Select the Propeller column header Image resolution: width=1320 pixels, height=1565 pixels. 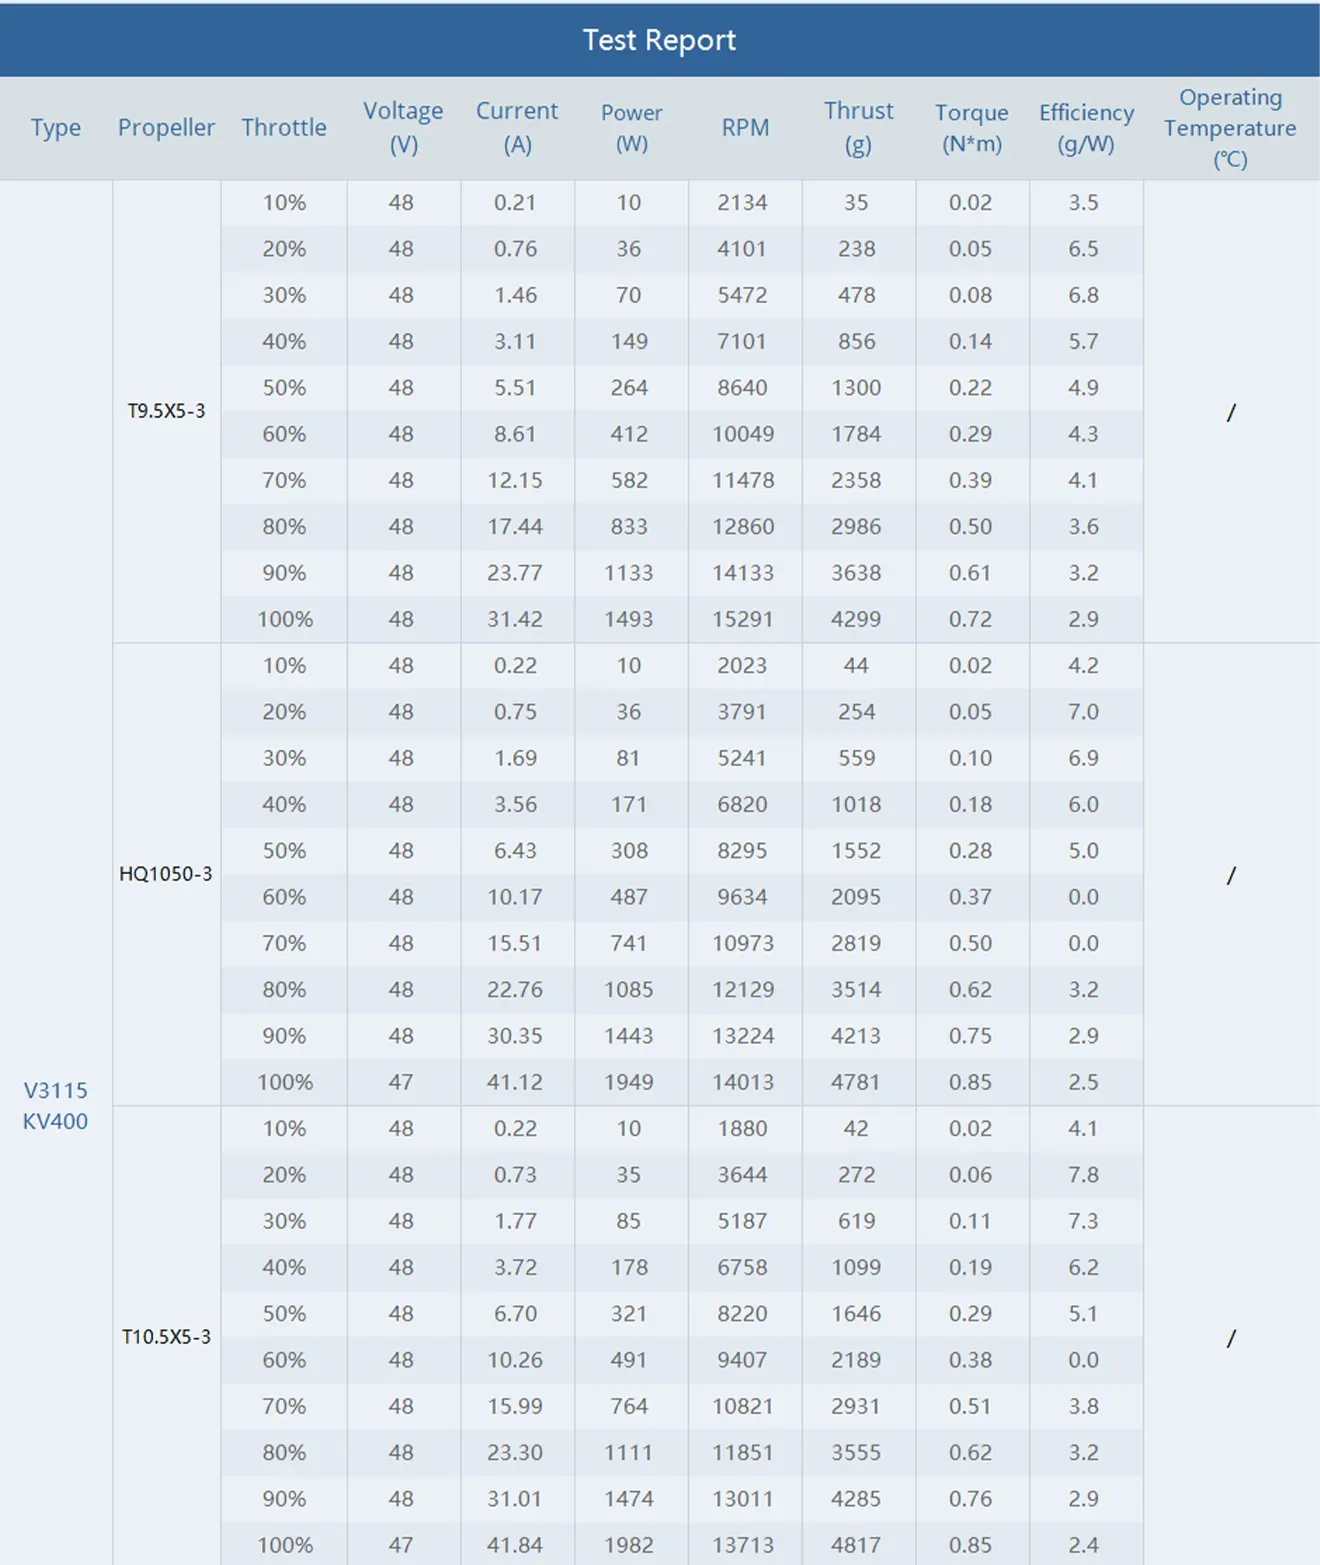(x=166, y=128)
